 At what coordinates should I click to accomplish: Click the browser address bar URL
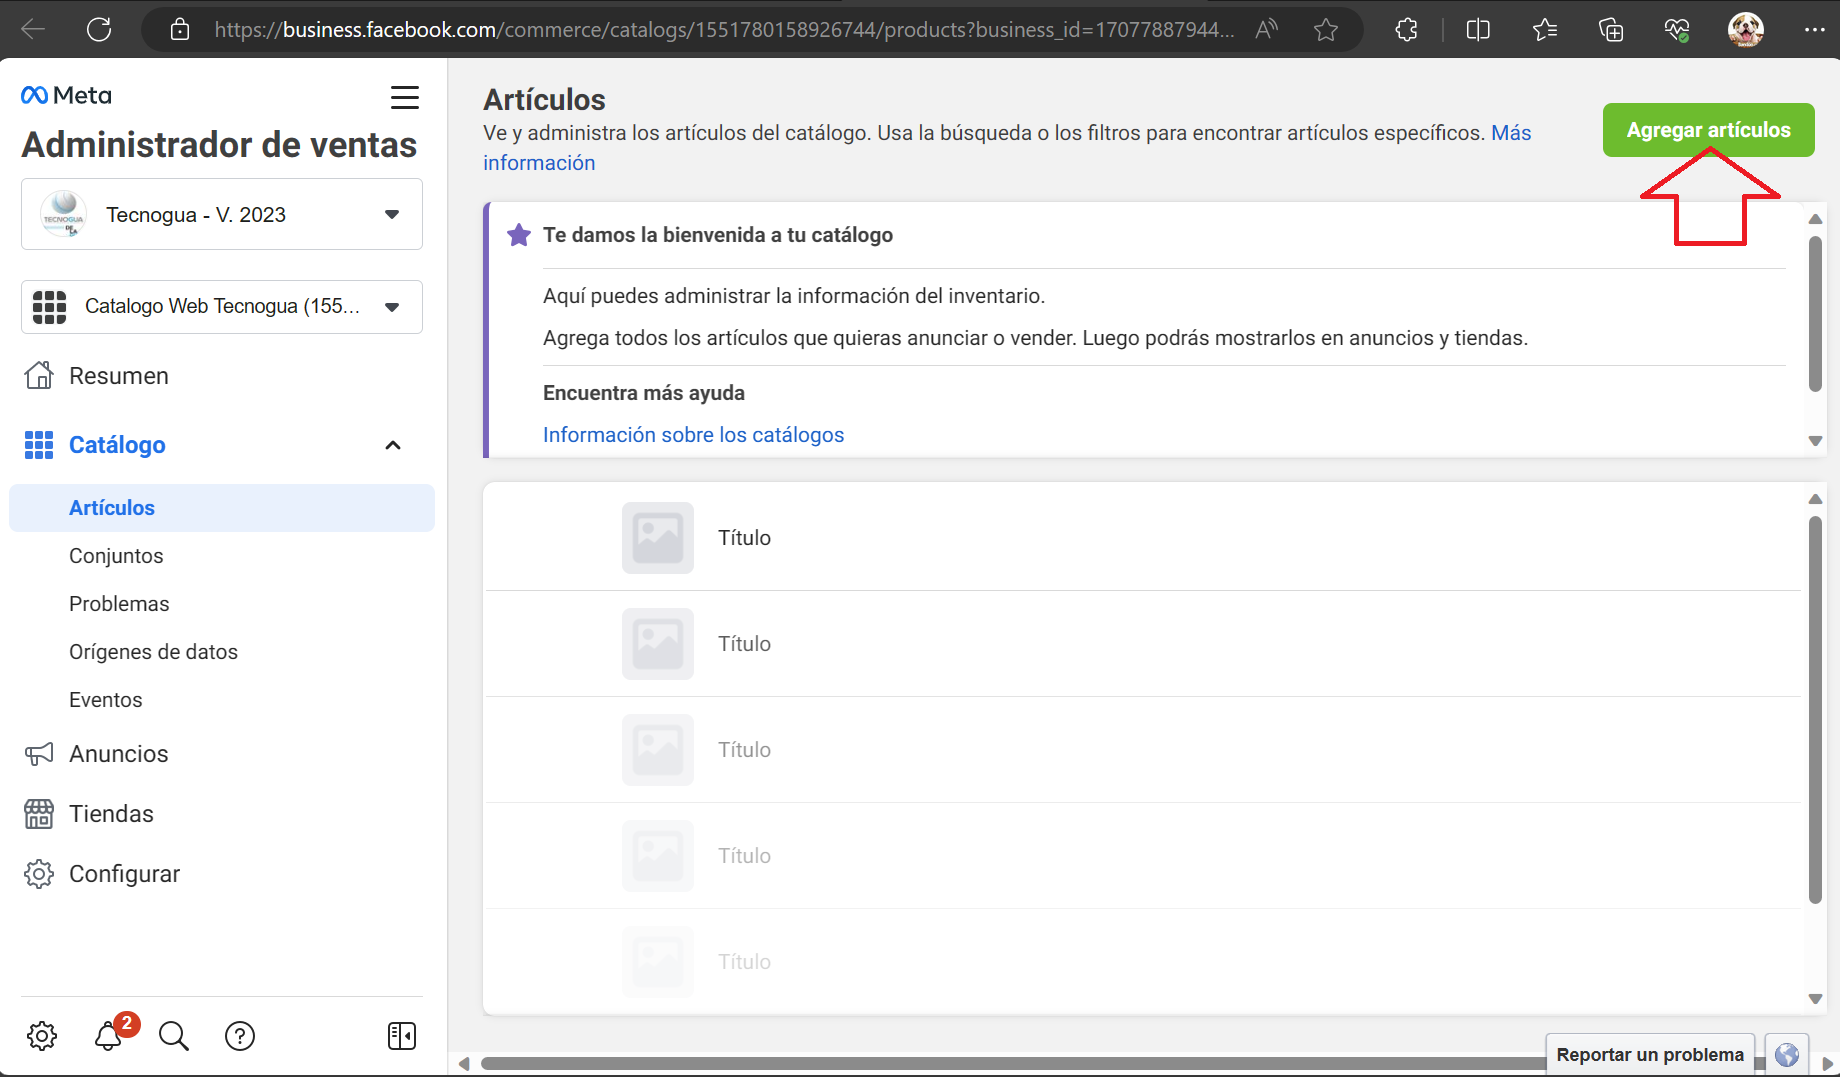coord(724,30)
